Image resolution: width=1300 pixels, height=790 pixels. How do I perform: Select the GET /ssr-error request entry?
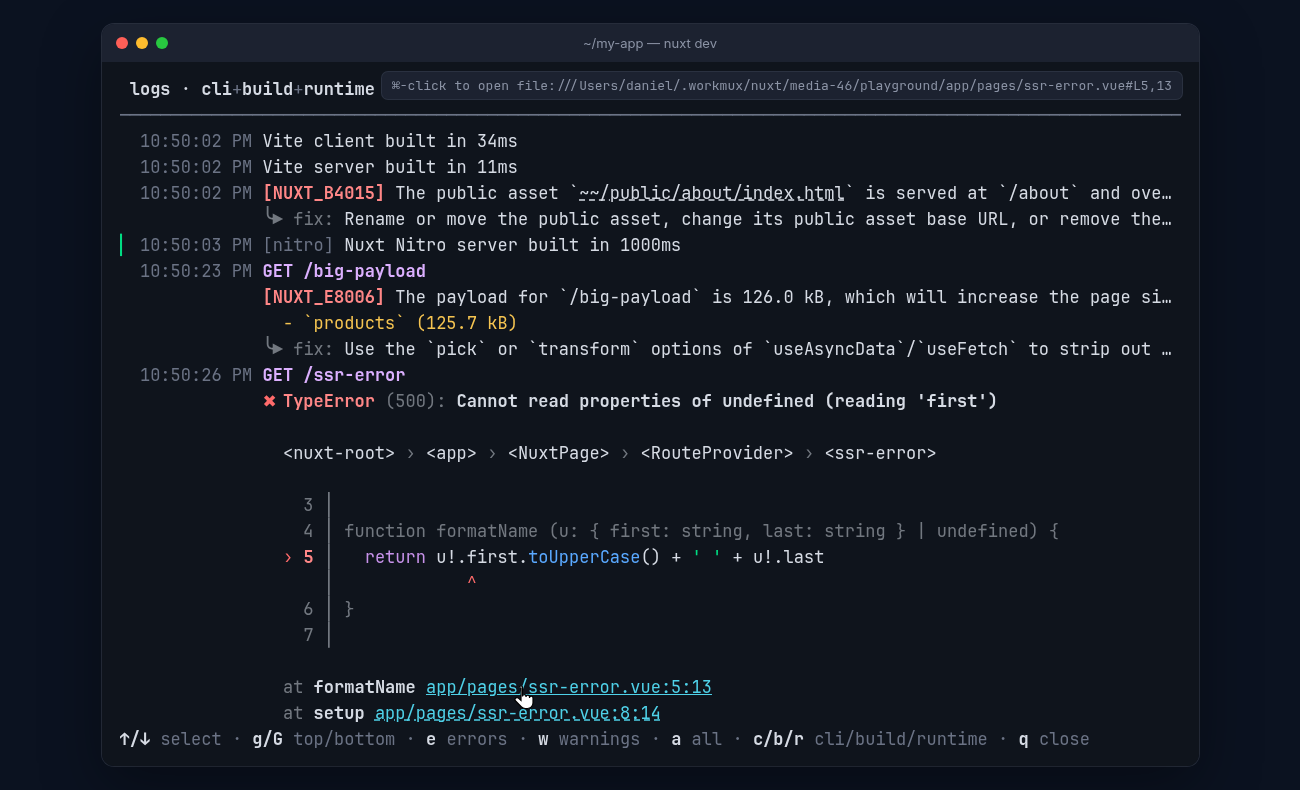[x=334, y=375]
